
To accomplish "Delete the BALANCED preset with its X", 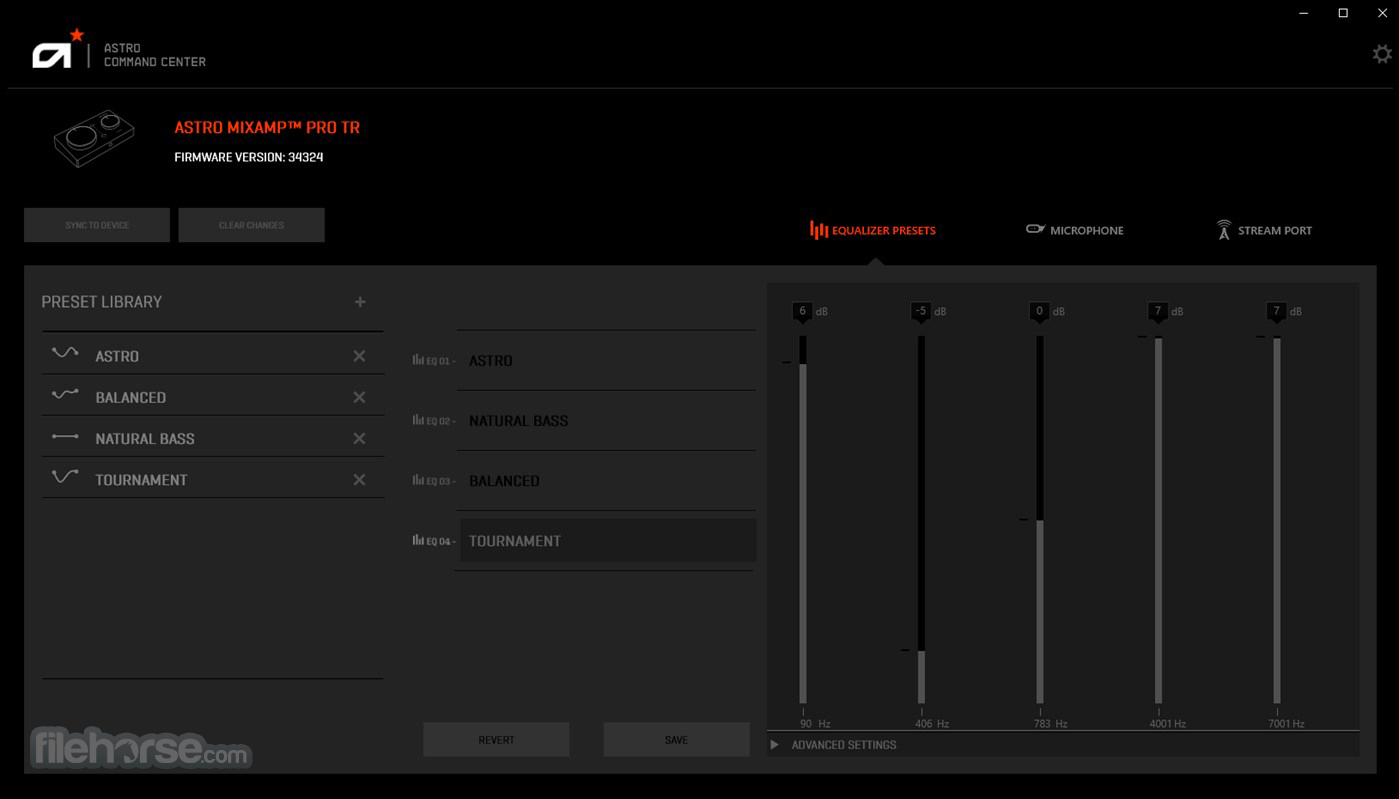I will pos(359,397).
